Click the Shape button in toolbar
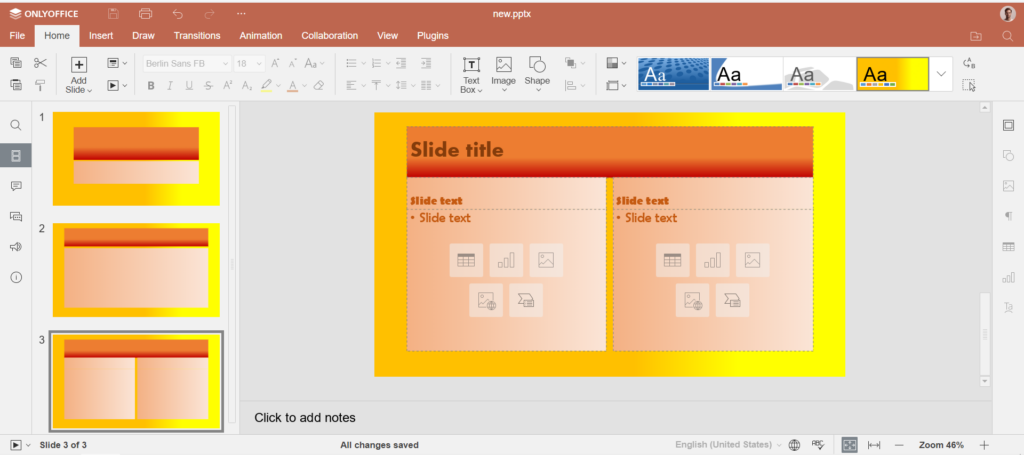This screenshot has height=455, width=1024. click(537, 75)
